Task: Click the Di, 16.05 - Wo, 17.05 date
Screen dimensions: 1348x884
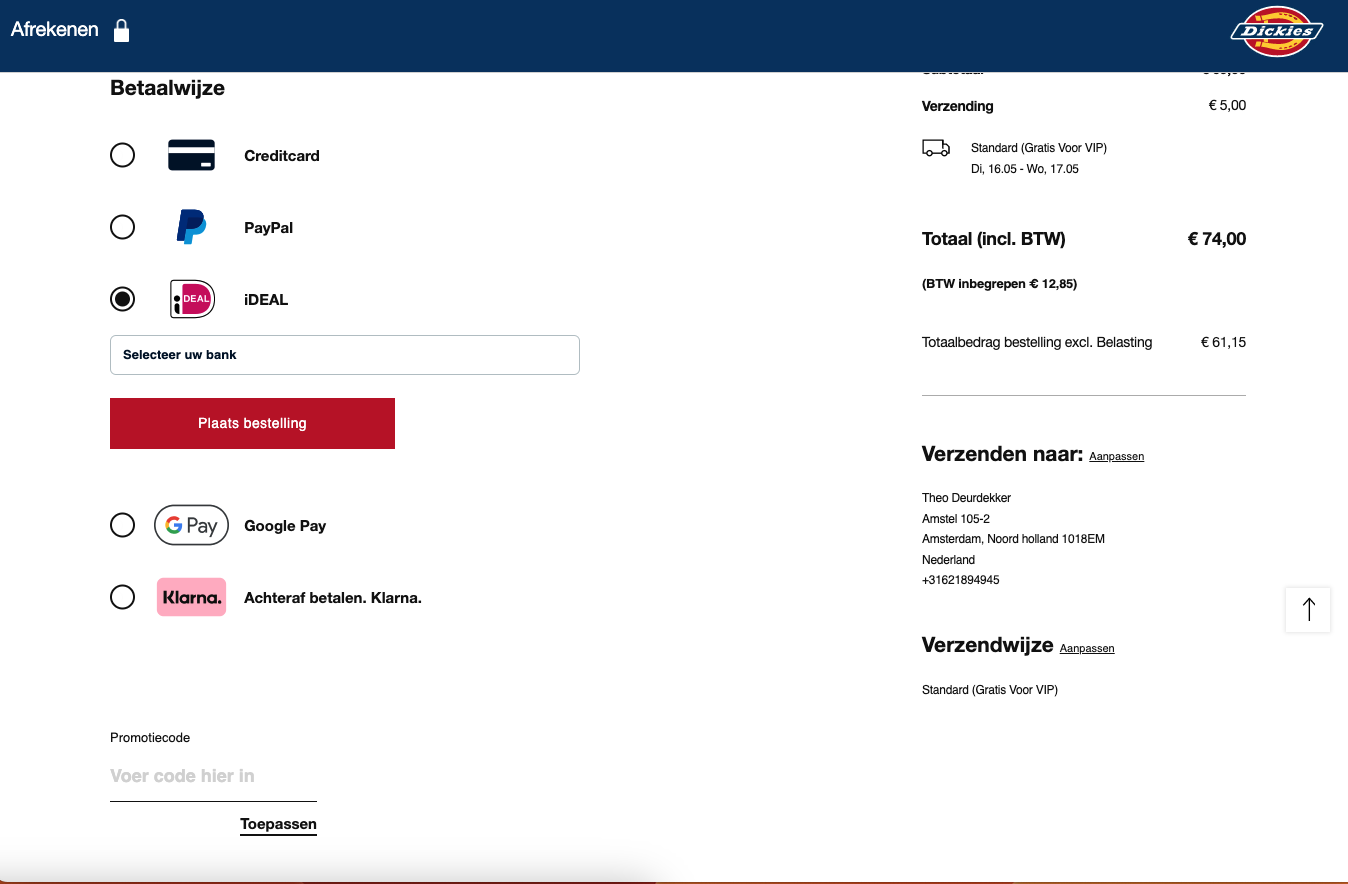Action: click(x=1025, y=169)
